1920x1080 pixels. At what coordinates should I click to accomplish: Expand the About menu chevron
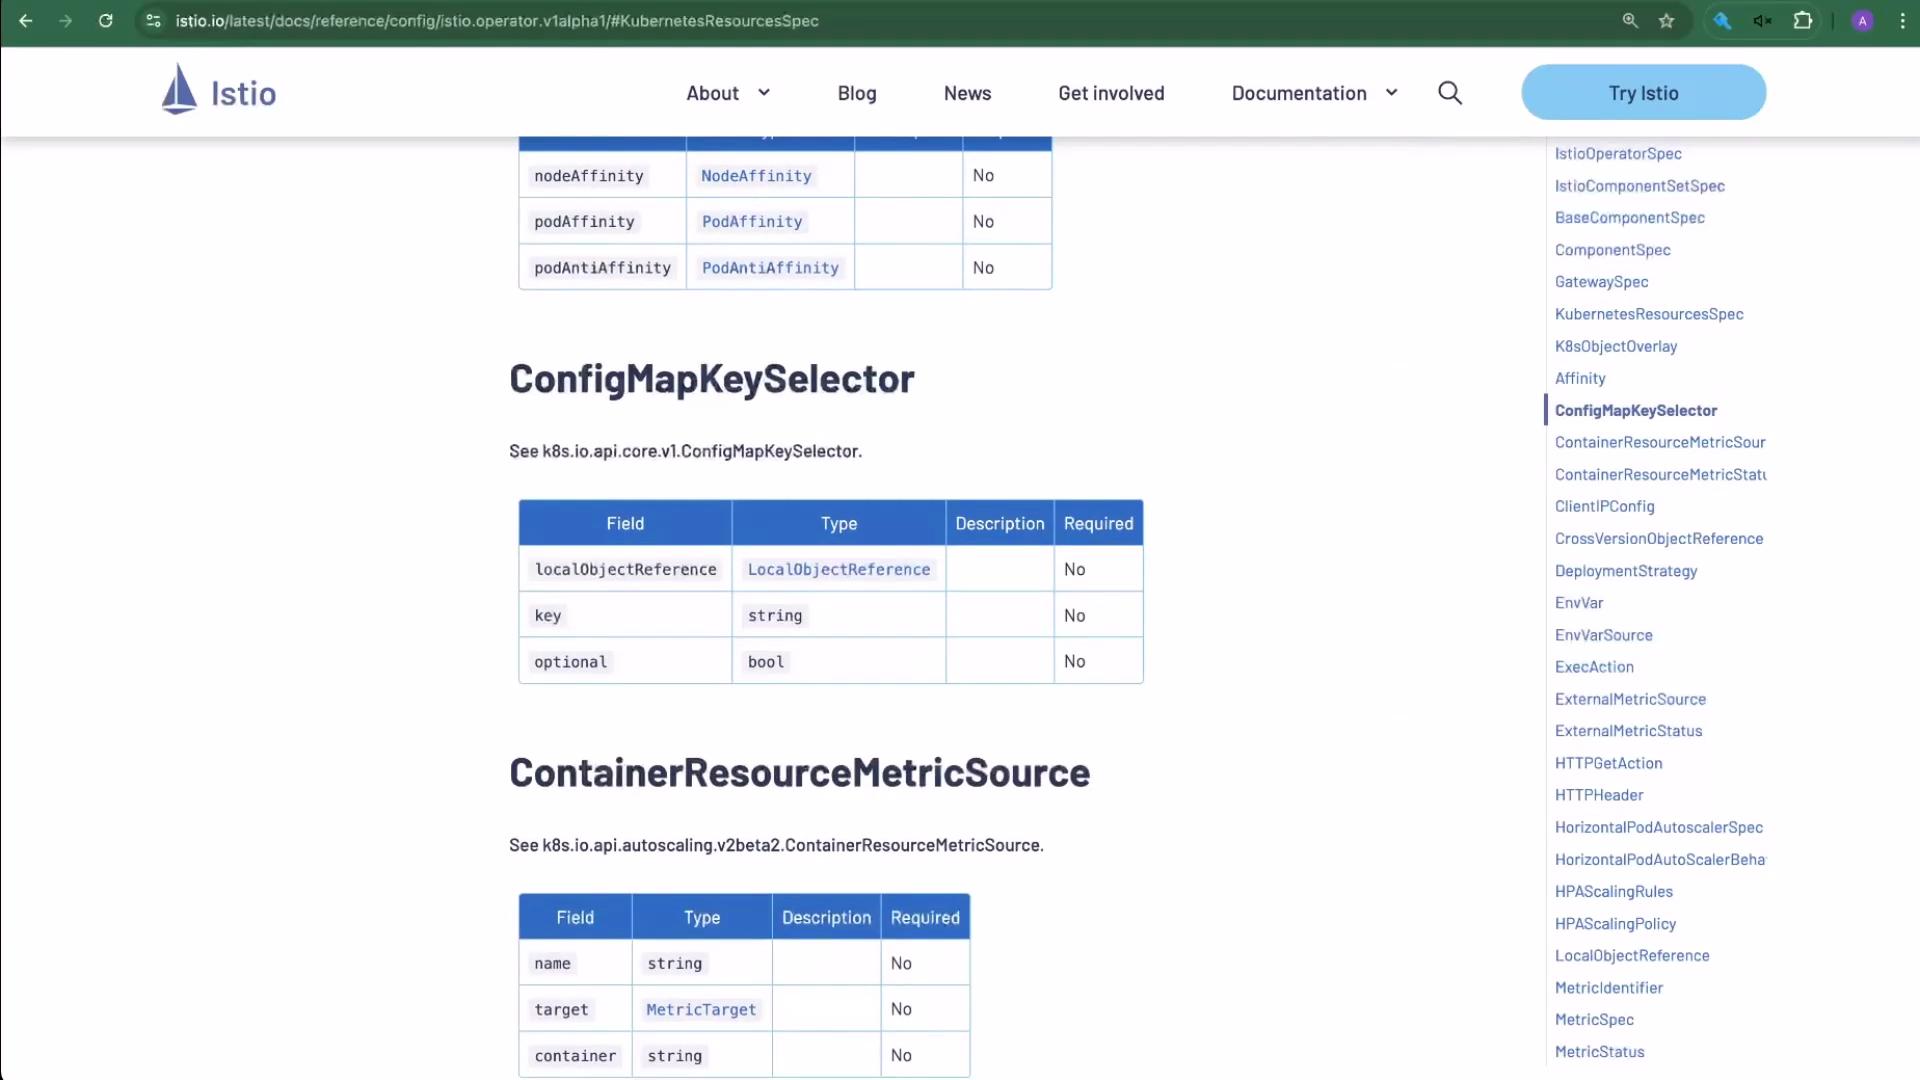[x=764, y=92]
